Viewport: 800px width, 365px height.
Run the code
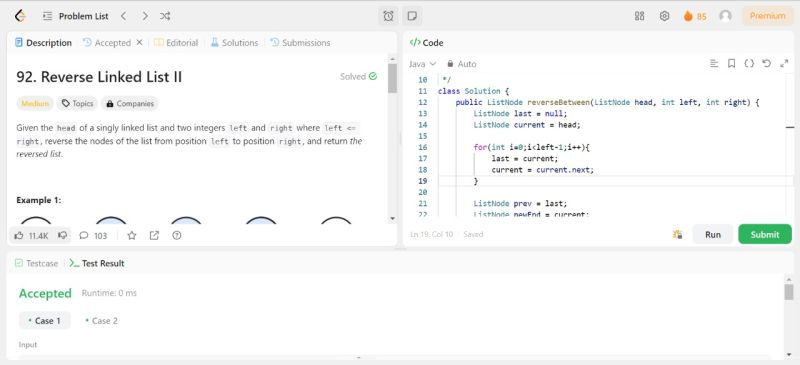(713, 234)
